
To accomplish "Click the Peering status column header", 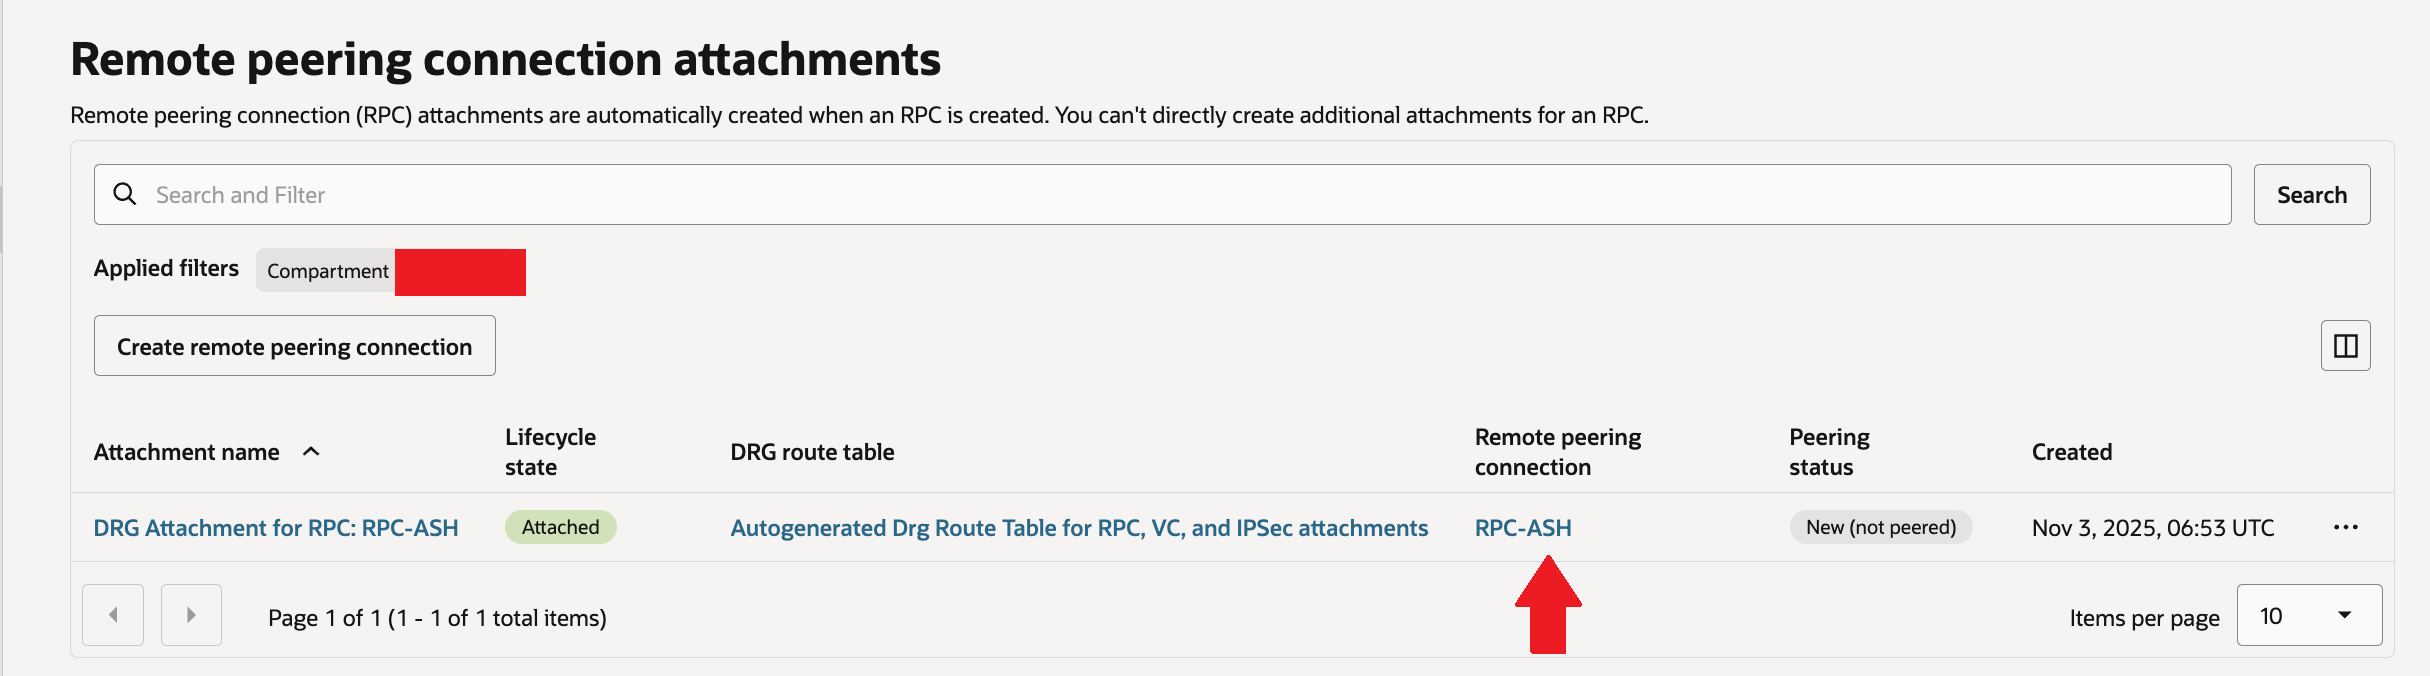I will pyautogui.click(x=1828, y=452).
